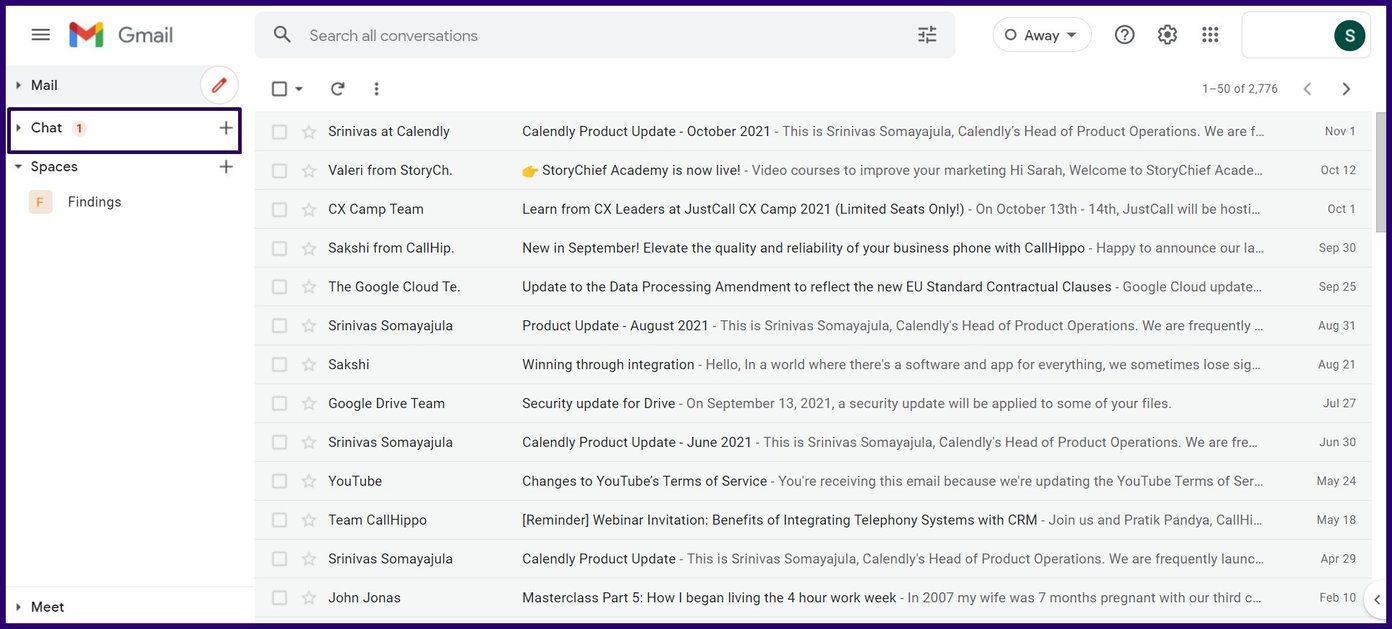This screenshot has height=629, width=1392.
Task: Click the search magnifier icon
Action: pyautogui.click(x=283, y=35)
